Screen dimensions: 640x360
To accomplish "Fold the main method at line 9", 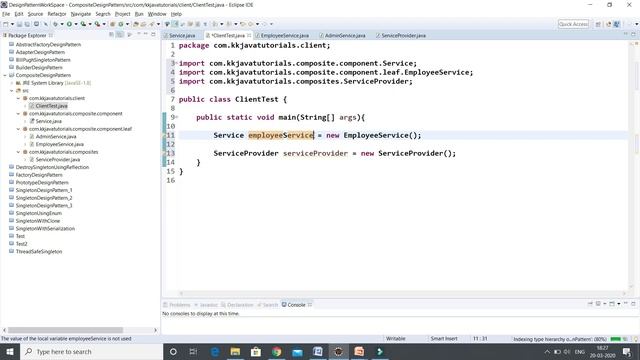I will pyautogui.click(x=177, y=117).
